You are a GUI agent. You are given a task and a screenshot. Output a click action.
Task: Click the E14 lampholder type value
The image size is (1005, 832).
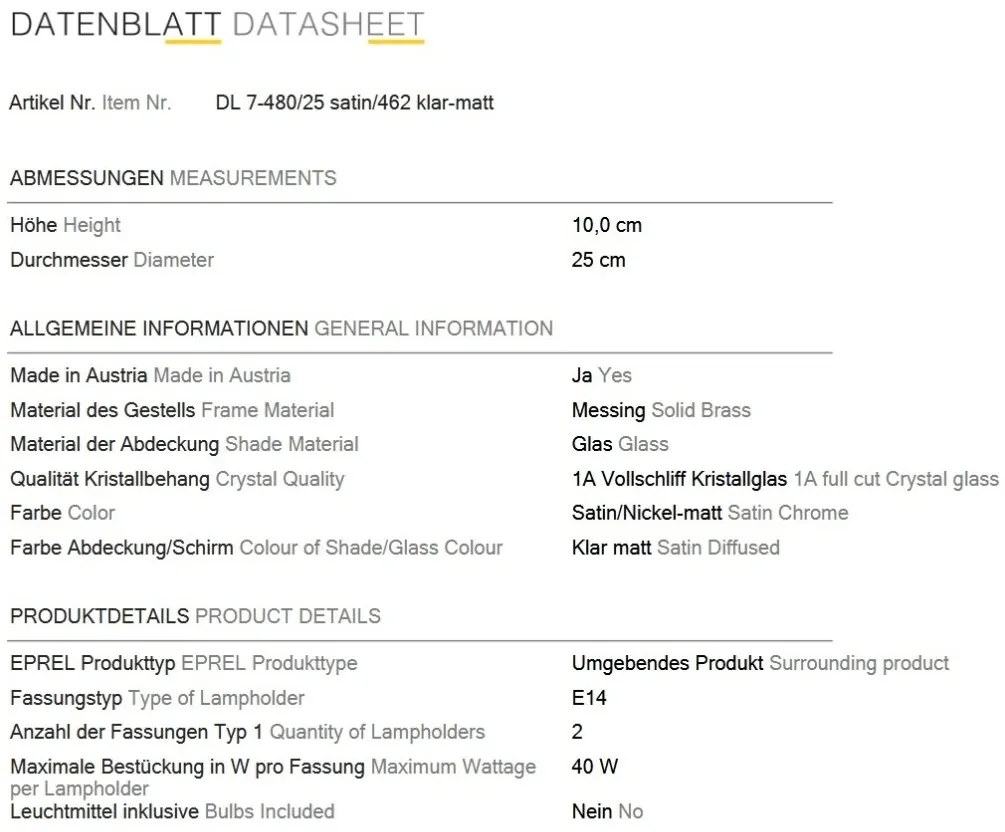(x=589, y=698)
